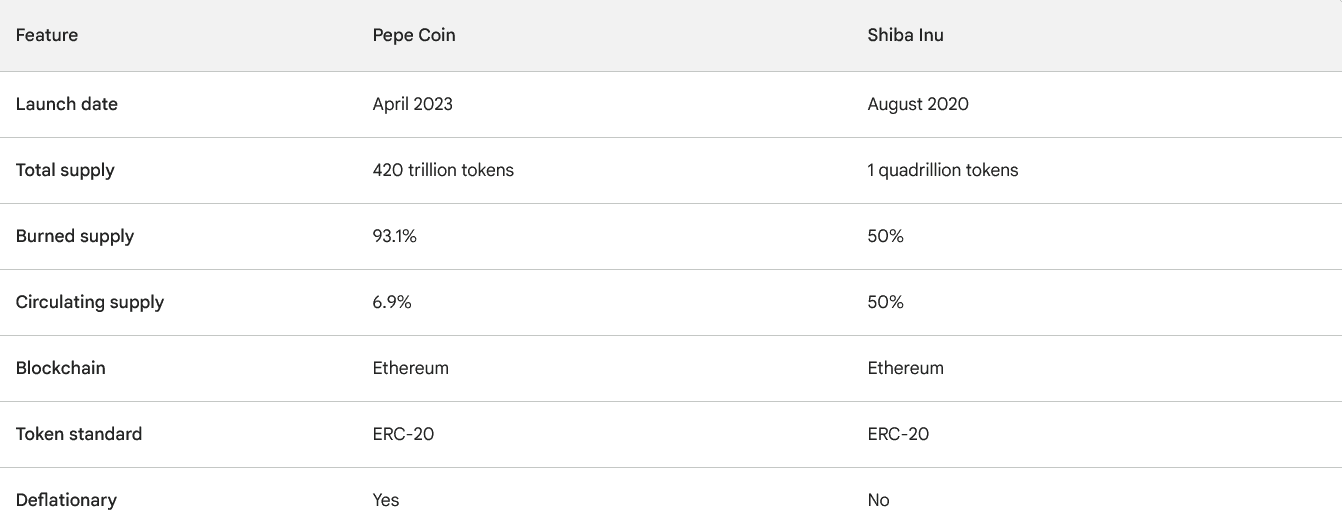The height and width of the screenshot is (531, 1342).
Task: Click the "Shiba Inu" column header
Action: point(905,35)
